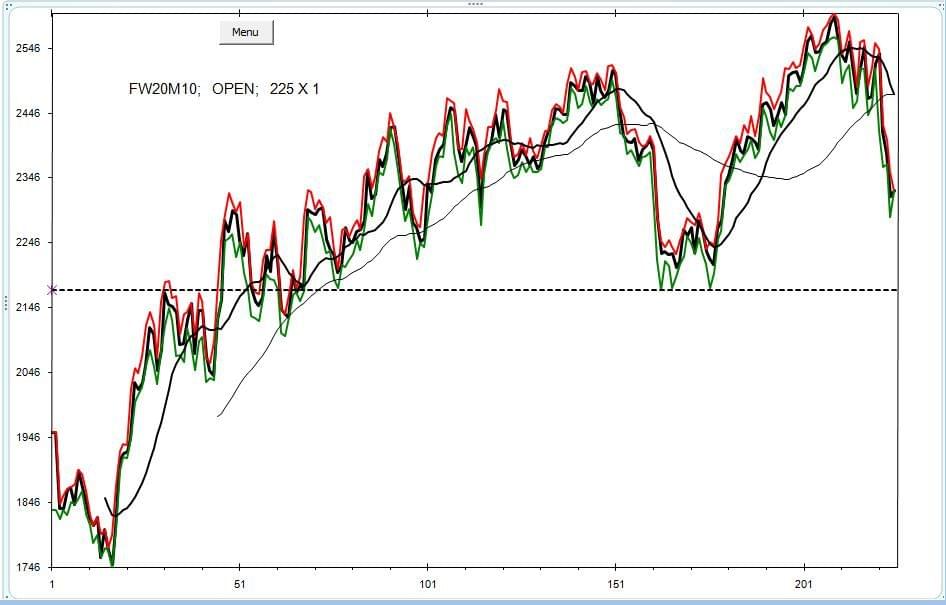Select the y-axis label 2446
The width and height of the screenshot is (946, 605).
click(x=27, y=113)
